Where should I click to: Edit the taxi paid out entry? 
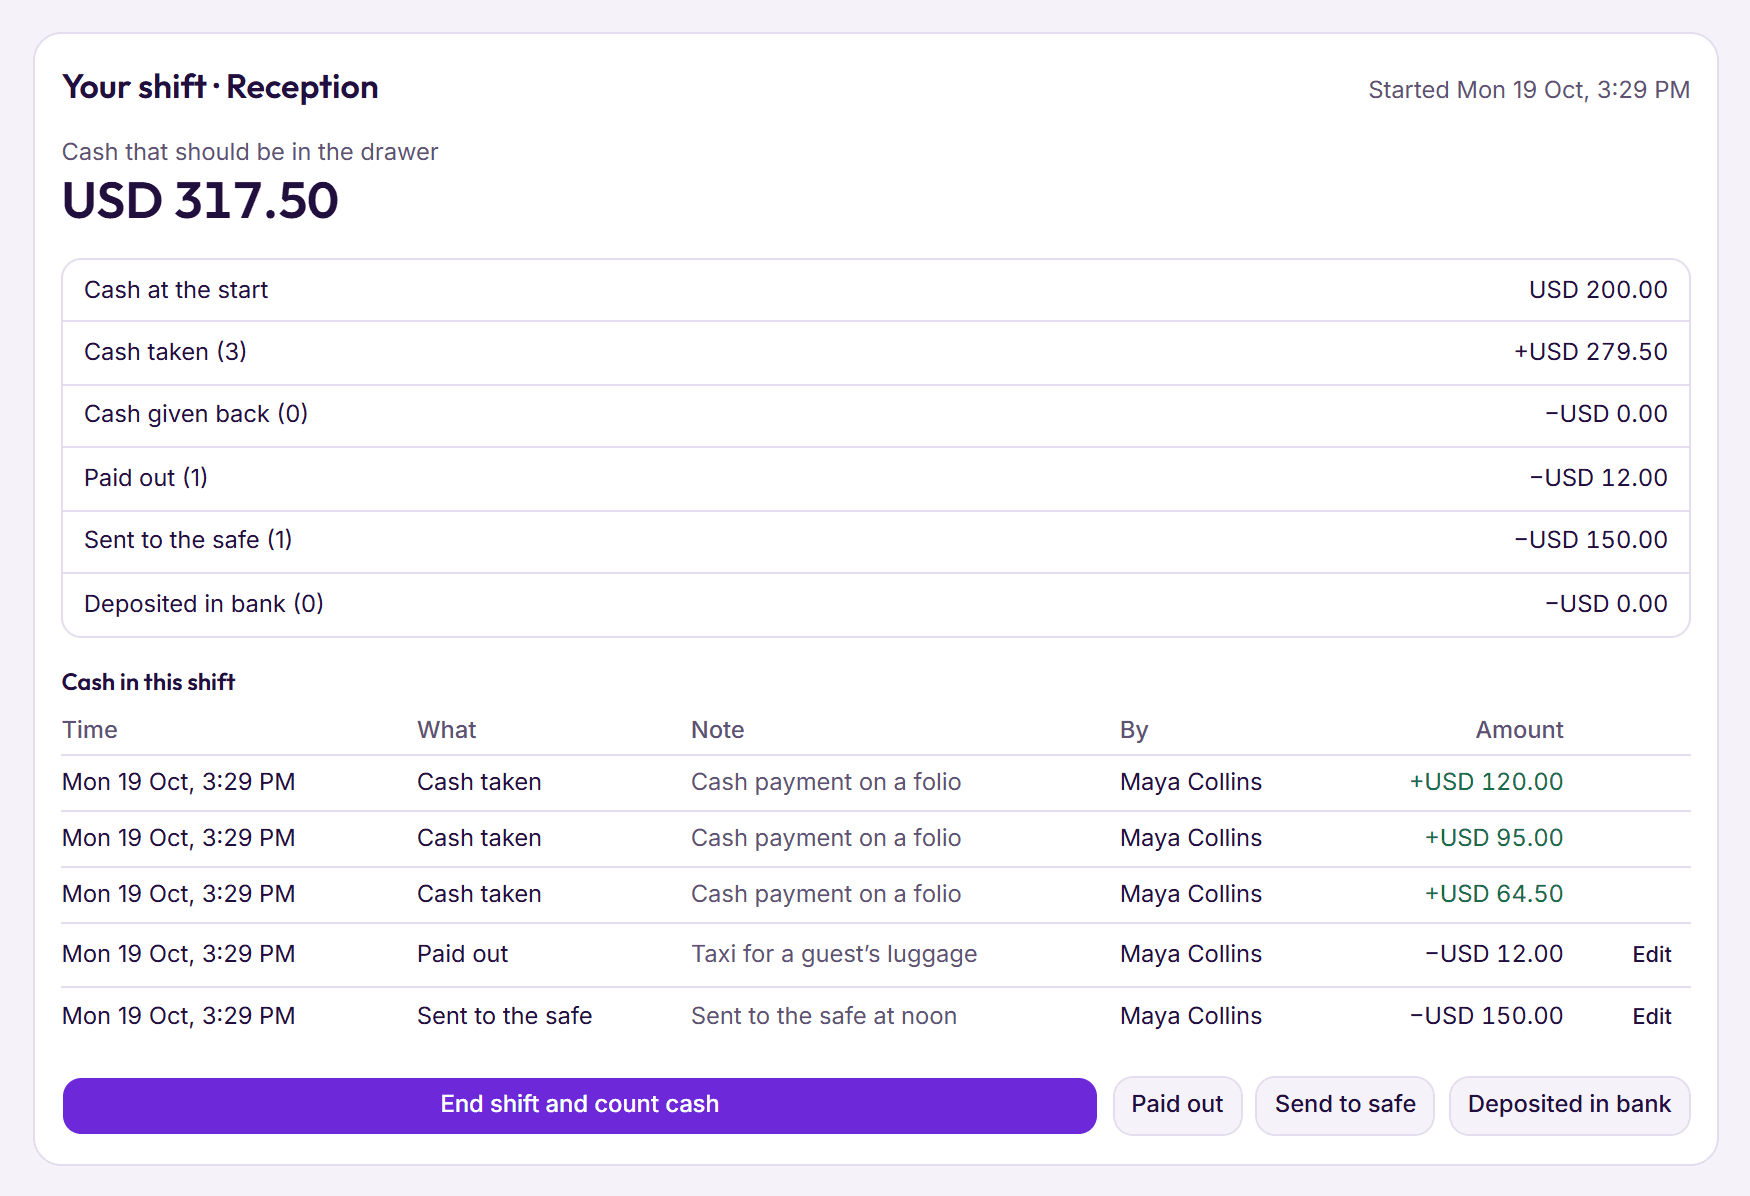point(1652,955)
